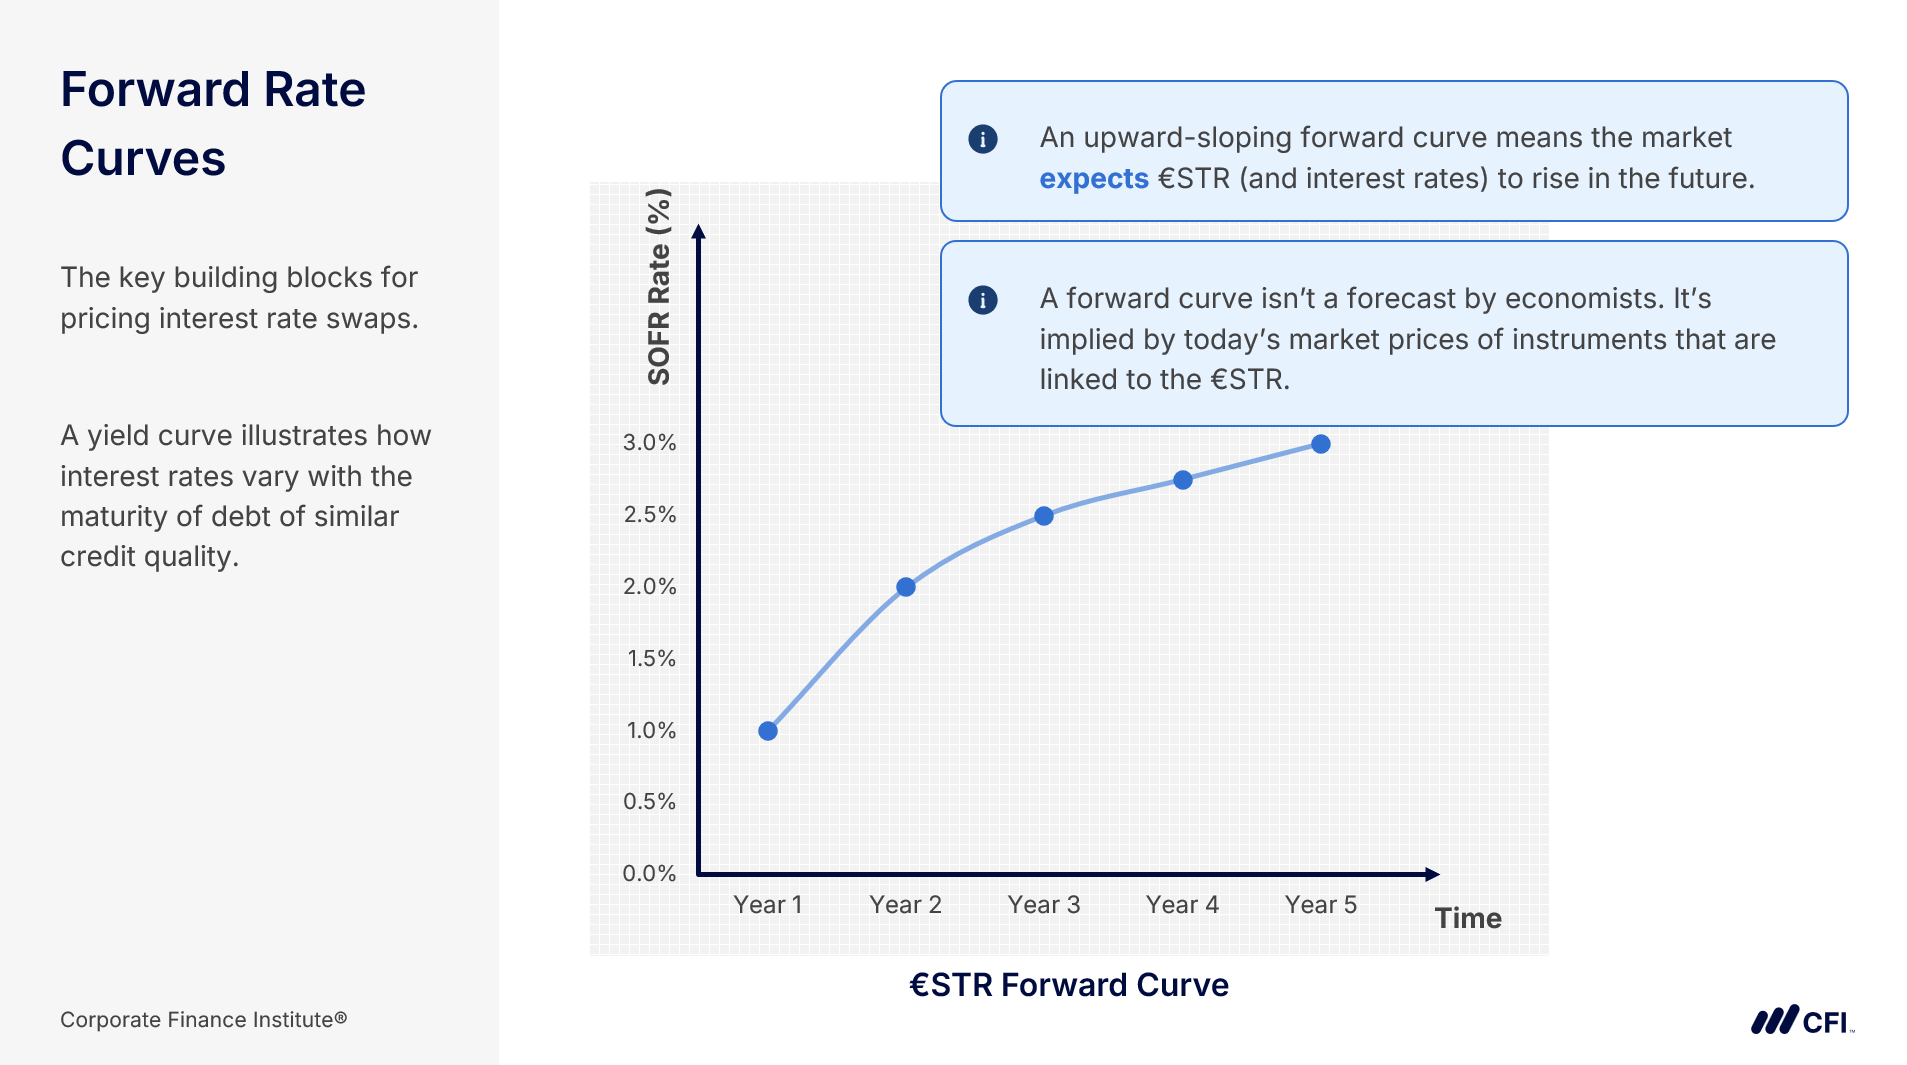Click the info icon beside the forecast note

pyautogui.click(x=982, y=300)
